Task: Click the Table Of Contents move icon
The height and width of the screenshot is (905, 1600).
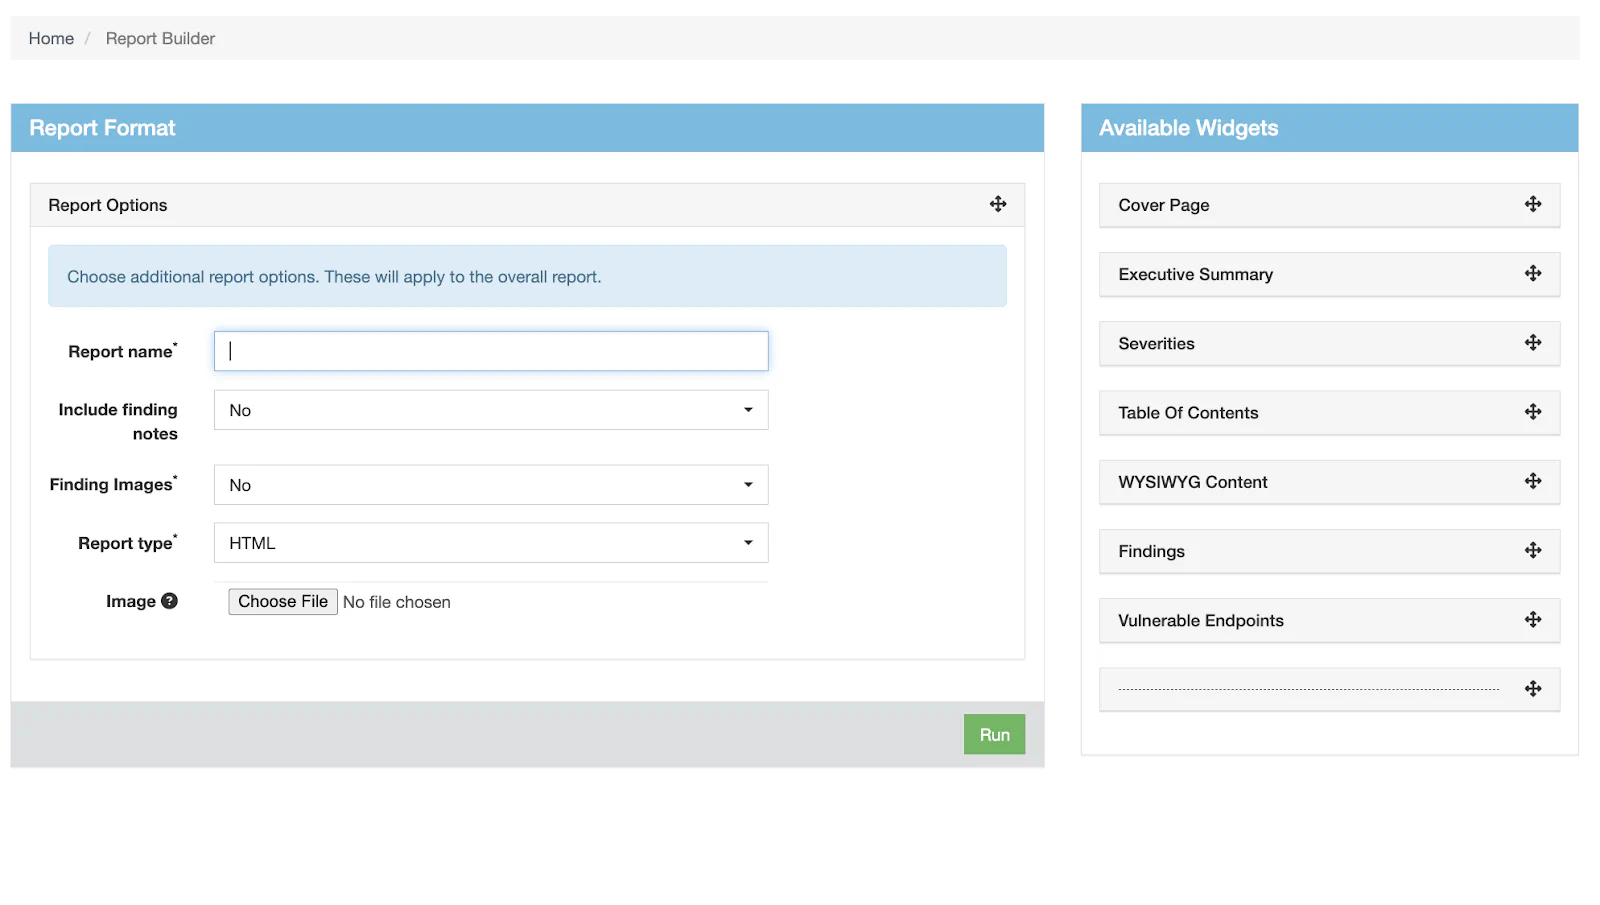Action: pos(1532,412)
